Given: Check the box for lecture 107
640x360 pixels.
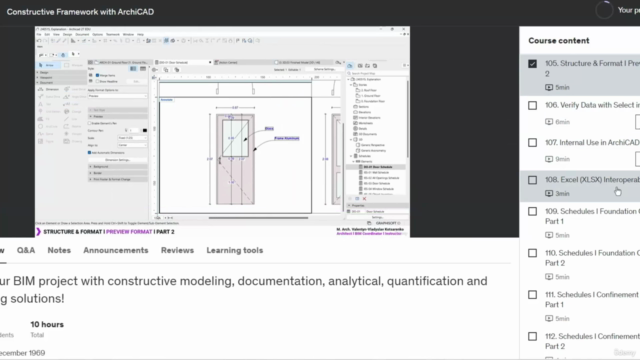Looking at the screenshot, I should coord(532,142).
